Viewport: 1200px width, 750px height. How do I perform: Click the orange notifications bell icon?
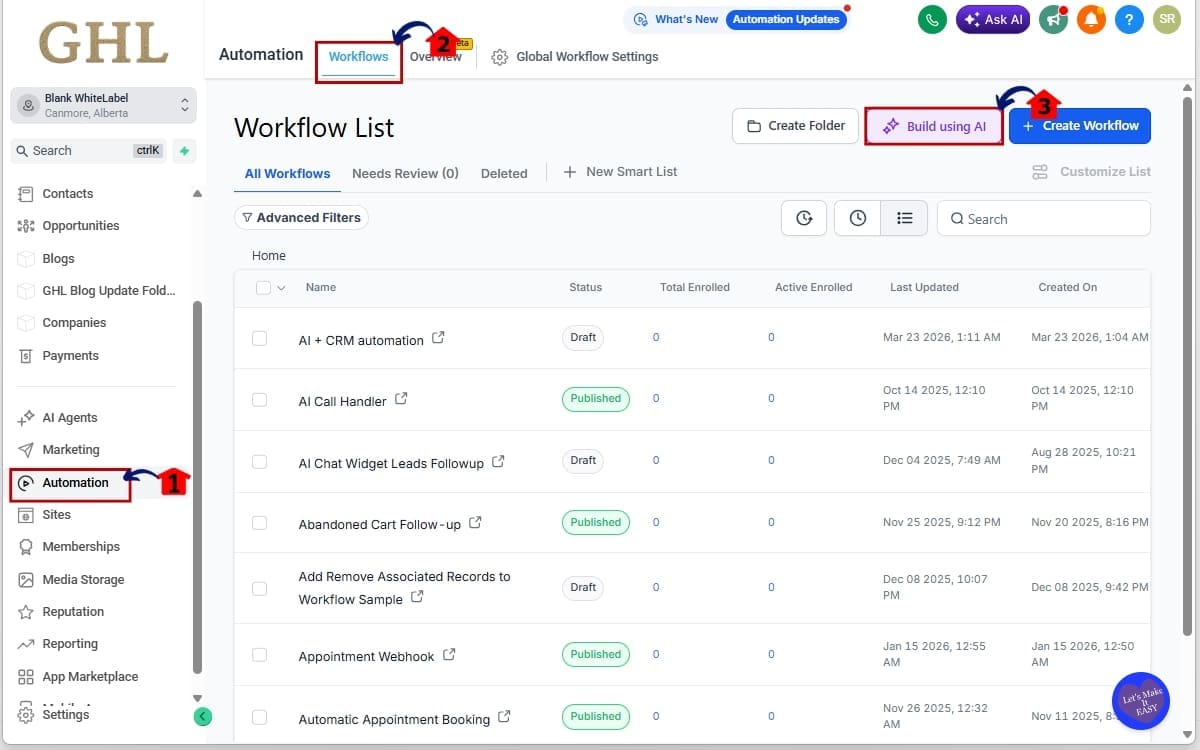point(1091,19)
